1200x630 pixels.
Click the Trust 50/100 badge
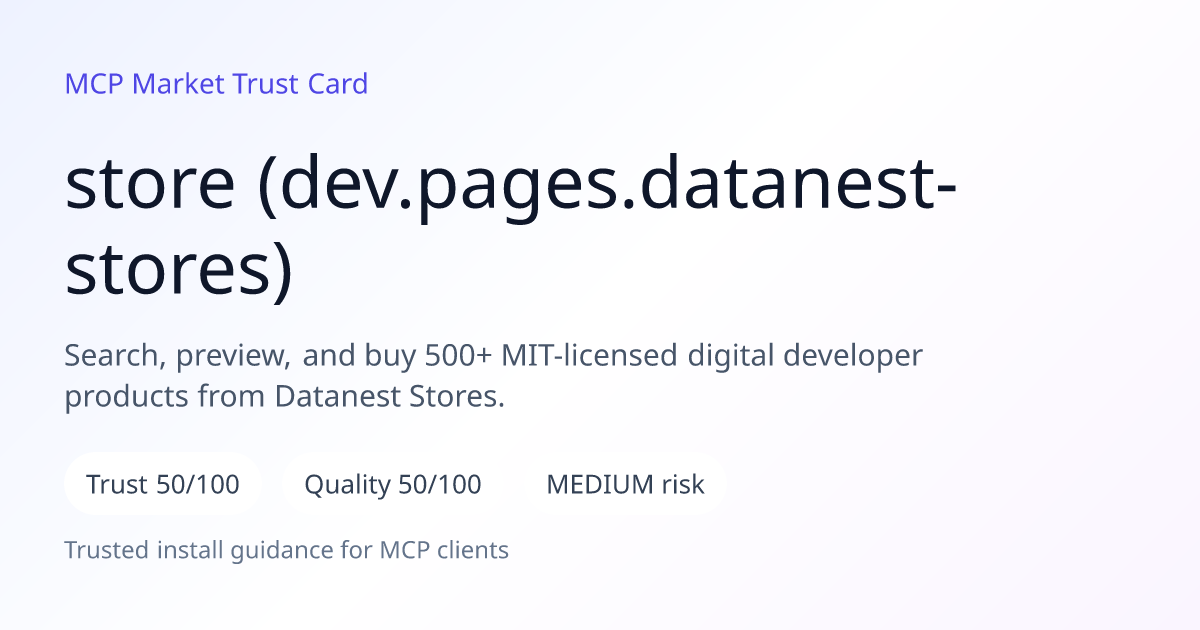(163, 485)
